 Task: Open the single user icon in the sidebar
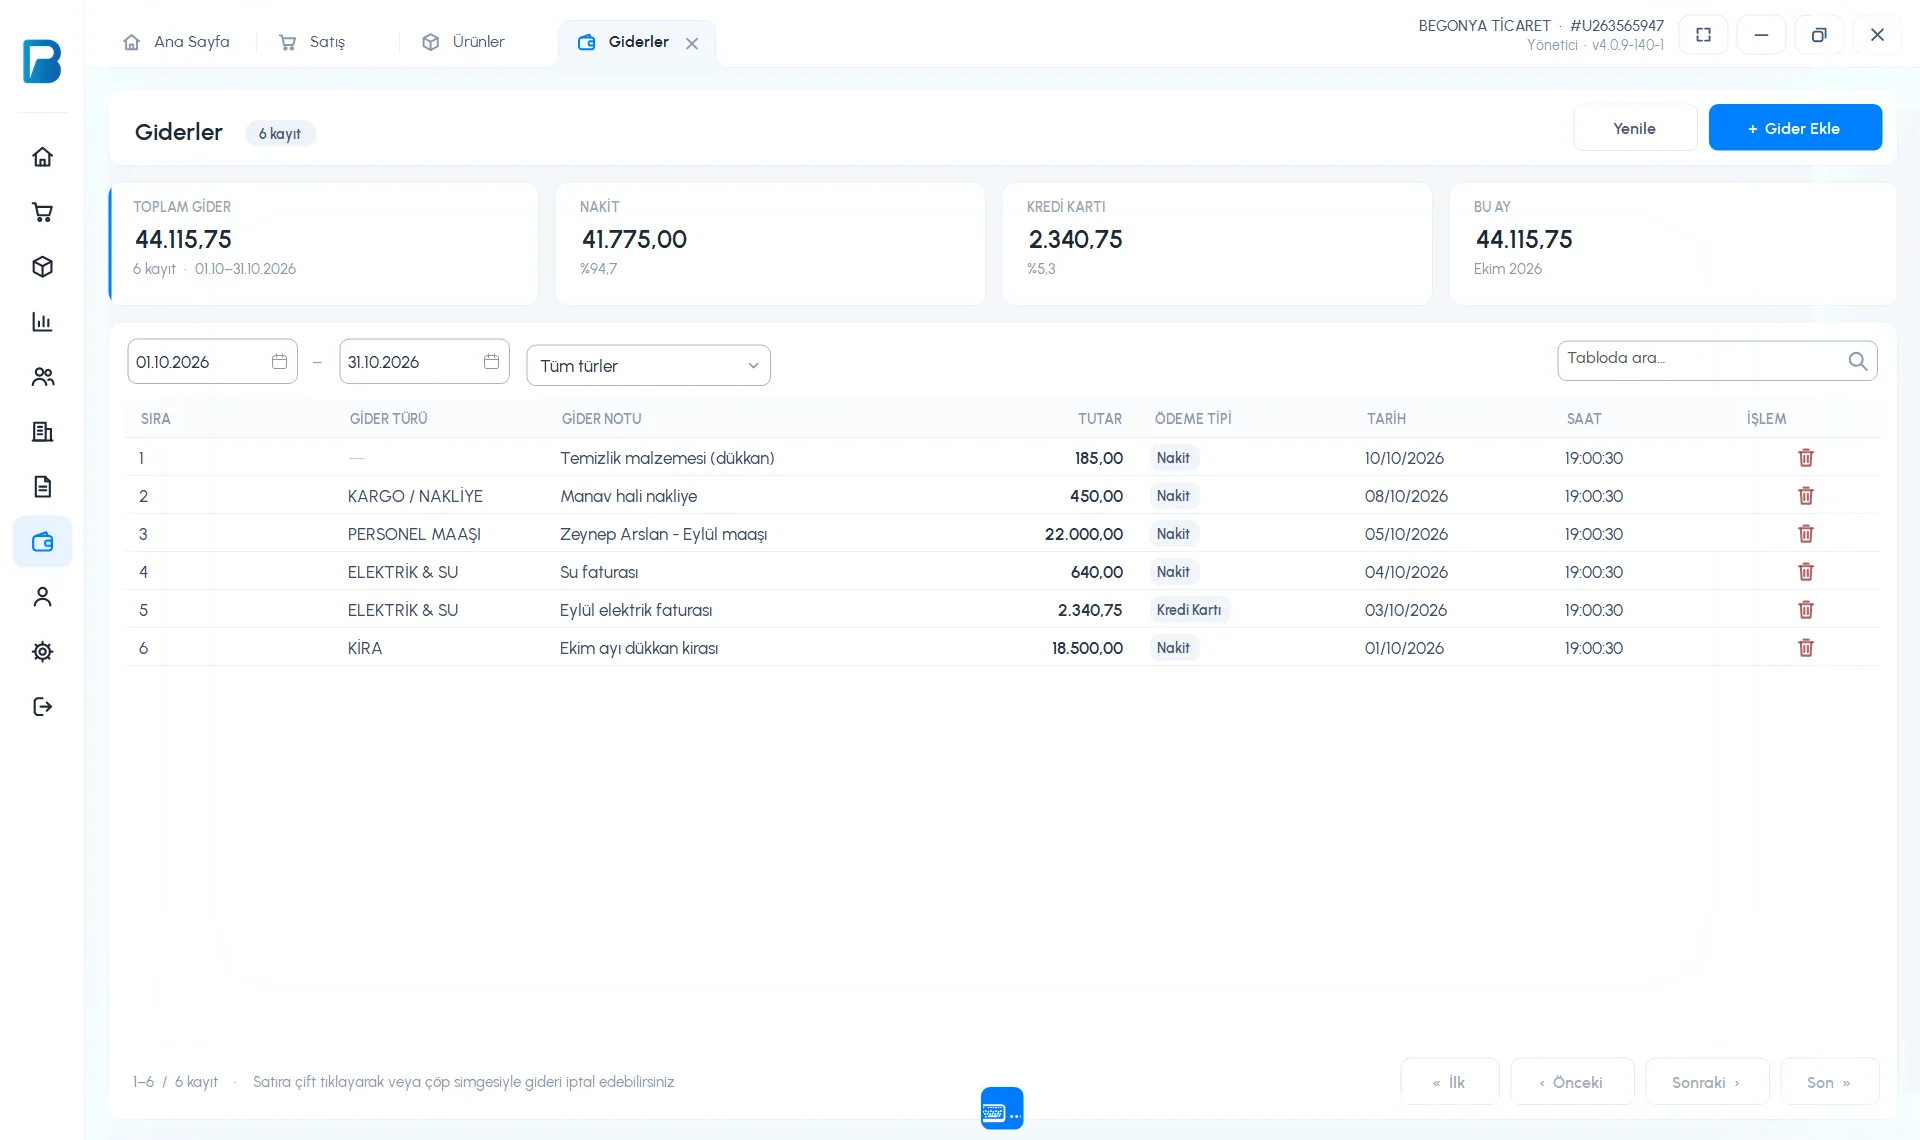pyautogui.click(x=42, y=597)
